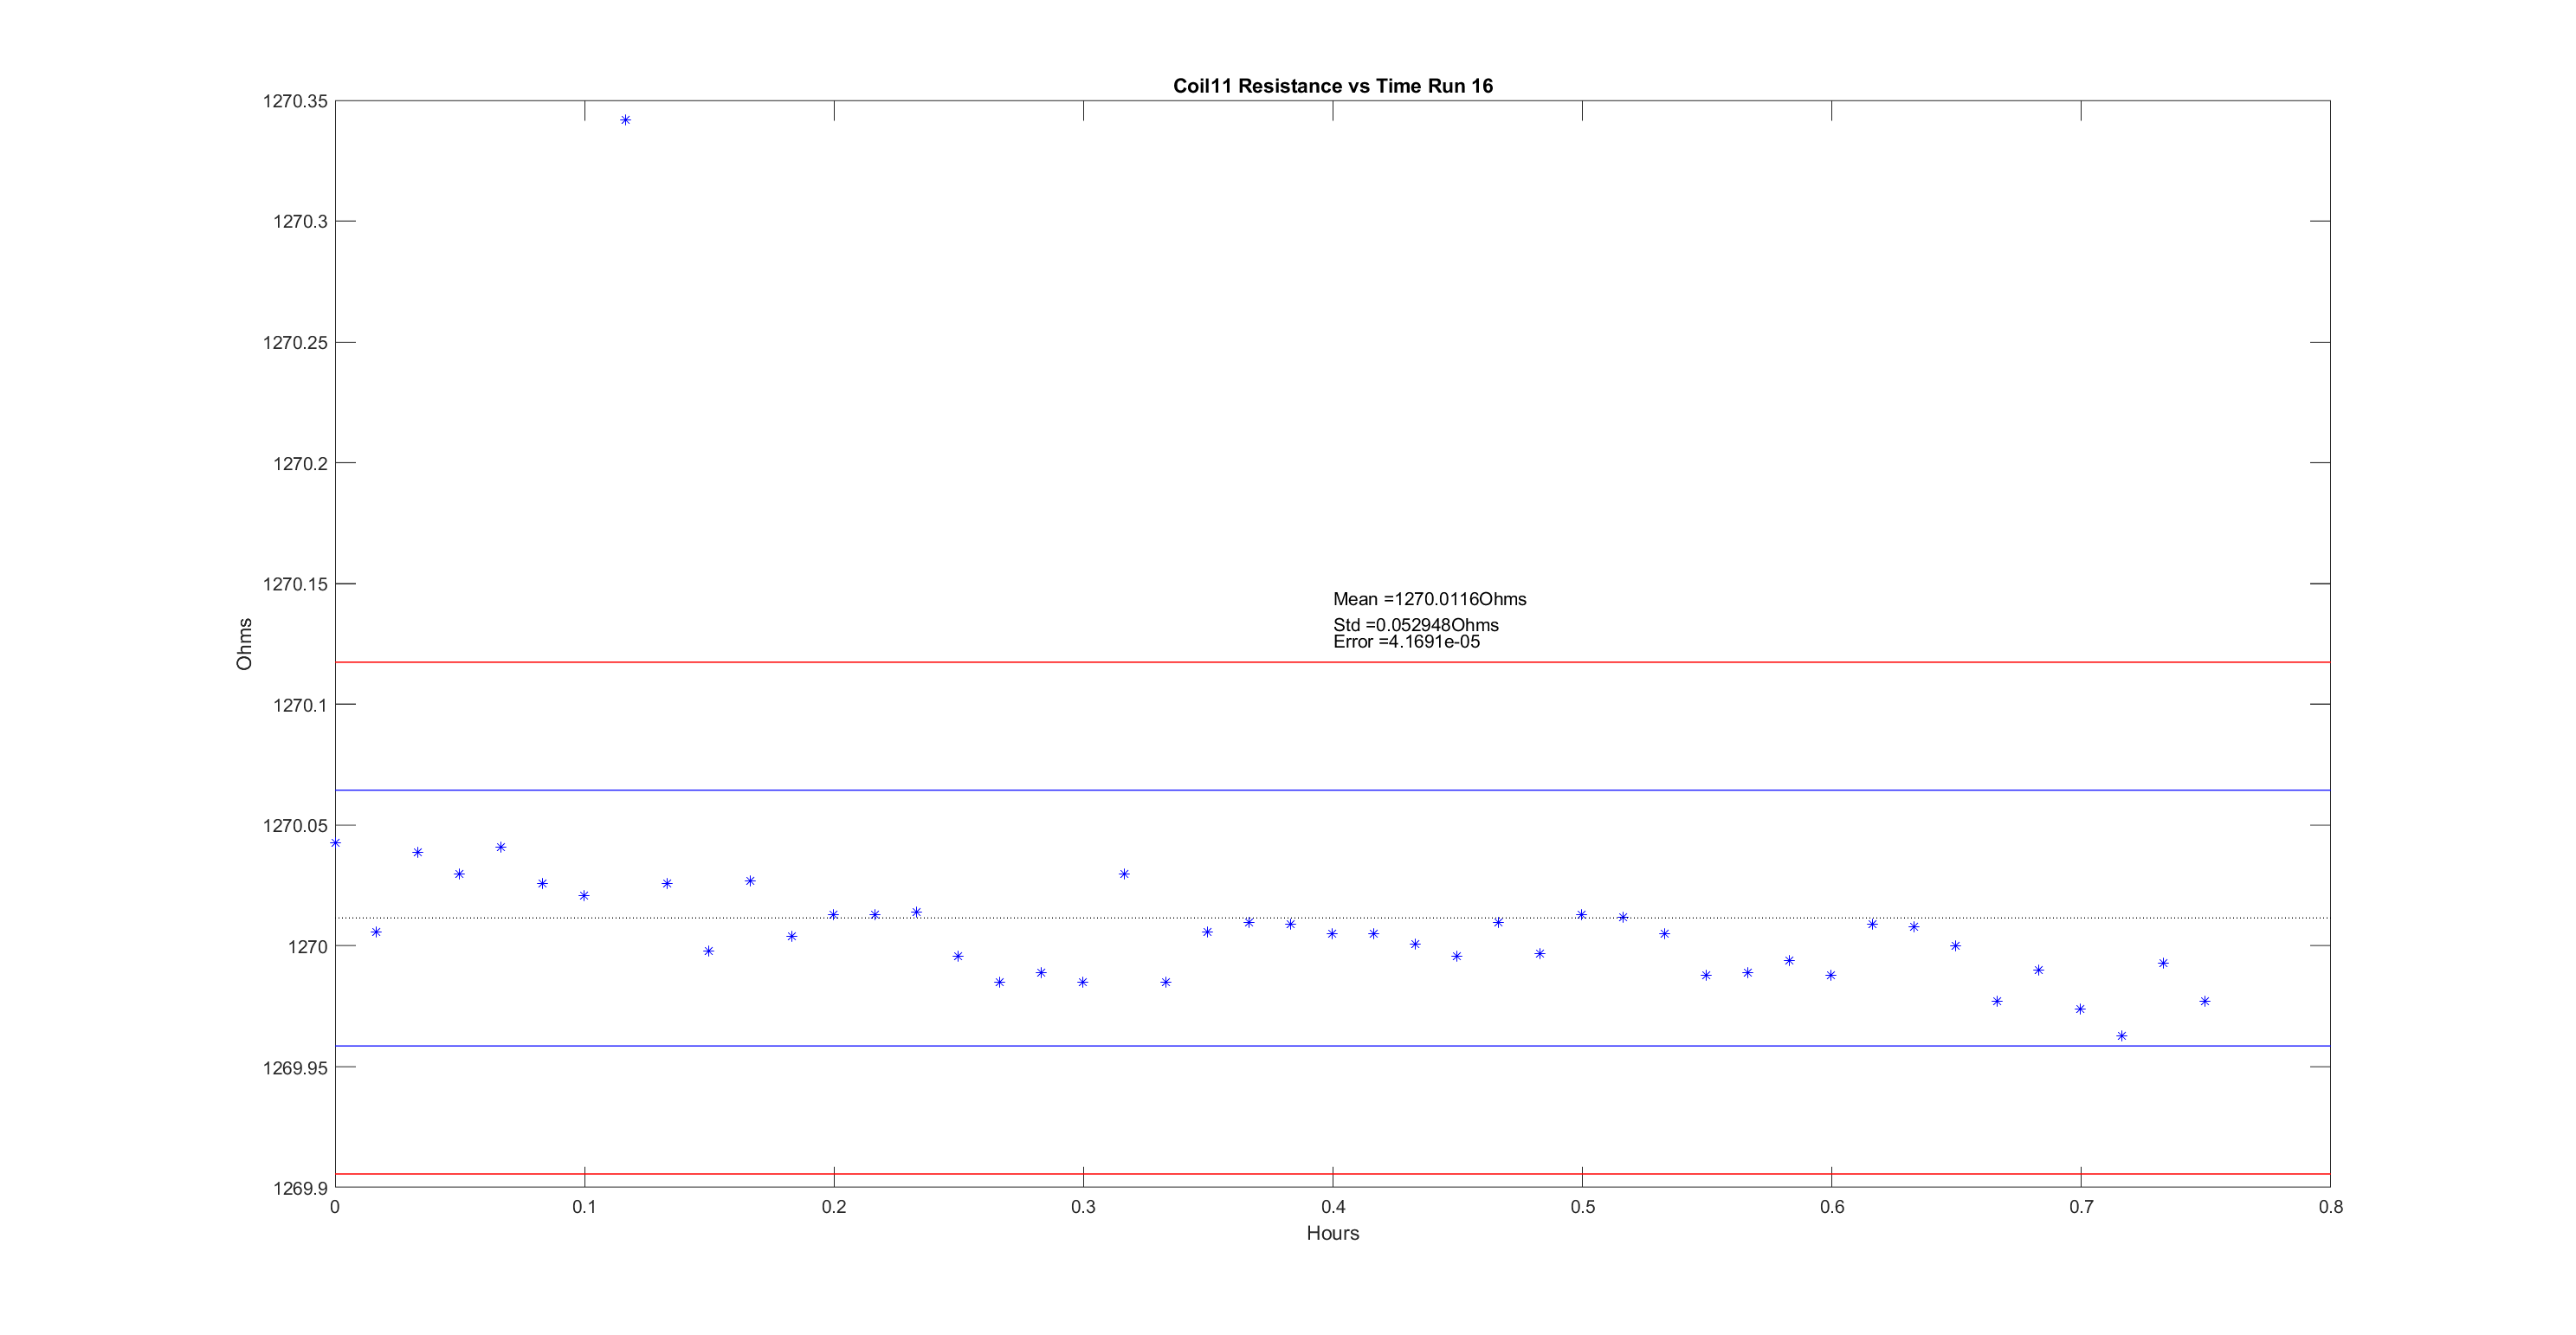Click the y-axis tick label 1270.35

click(x=295, y=101)
